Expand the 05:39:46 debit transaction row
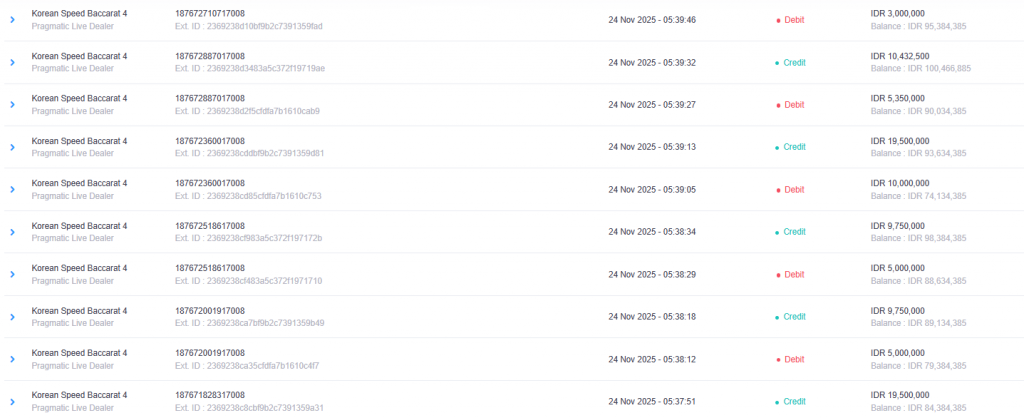 [x=12, y=20]
